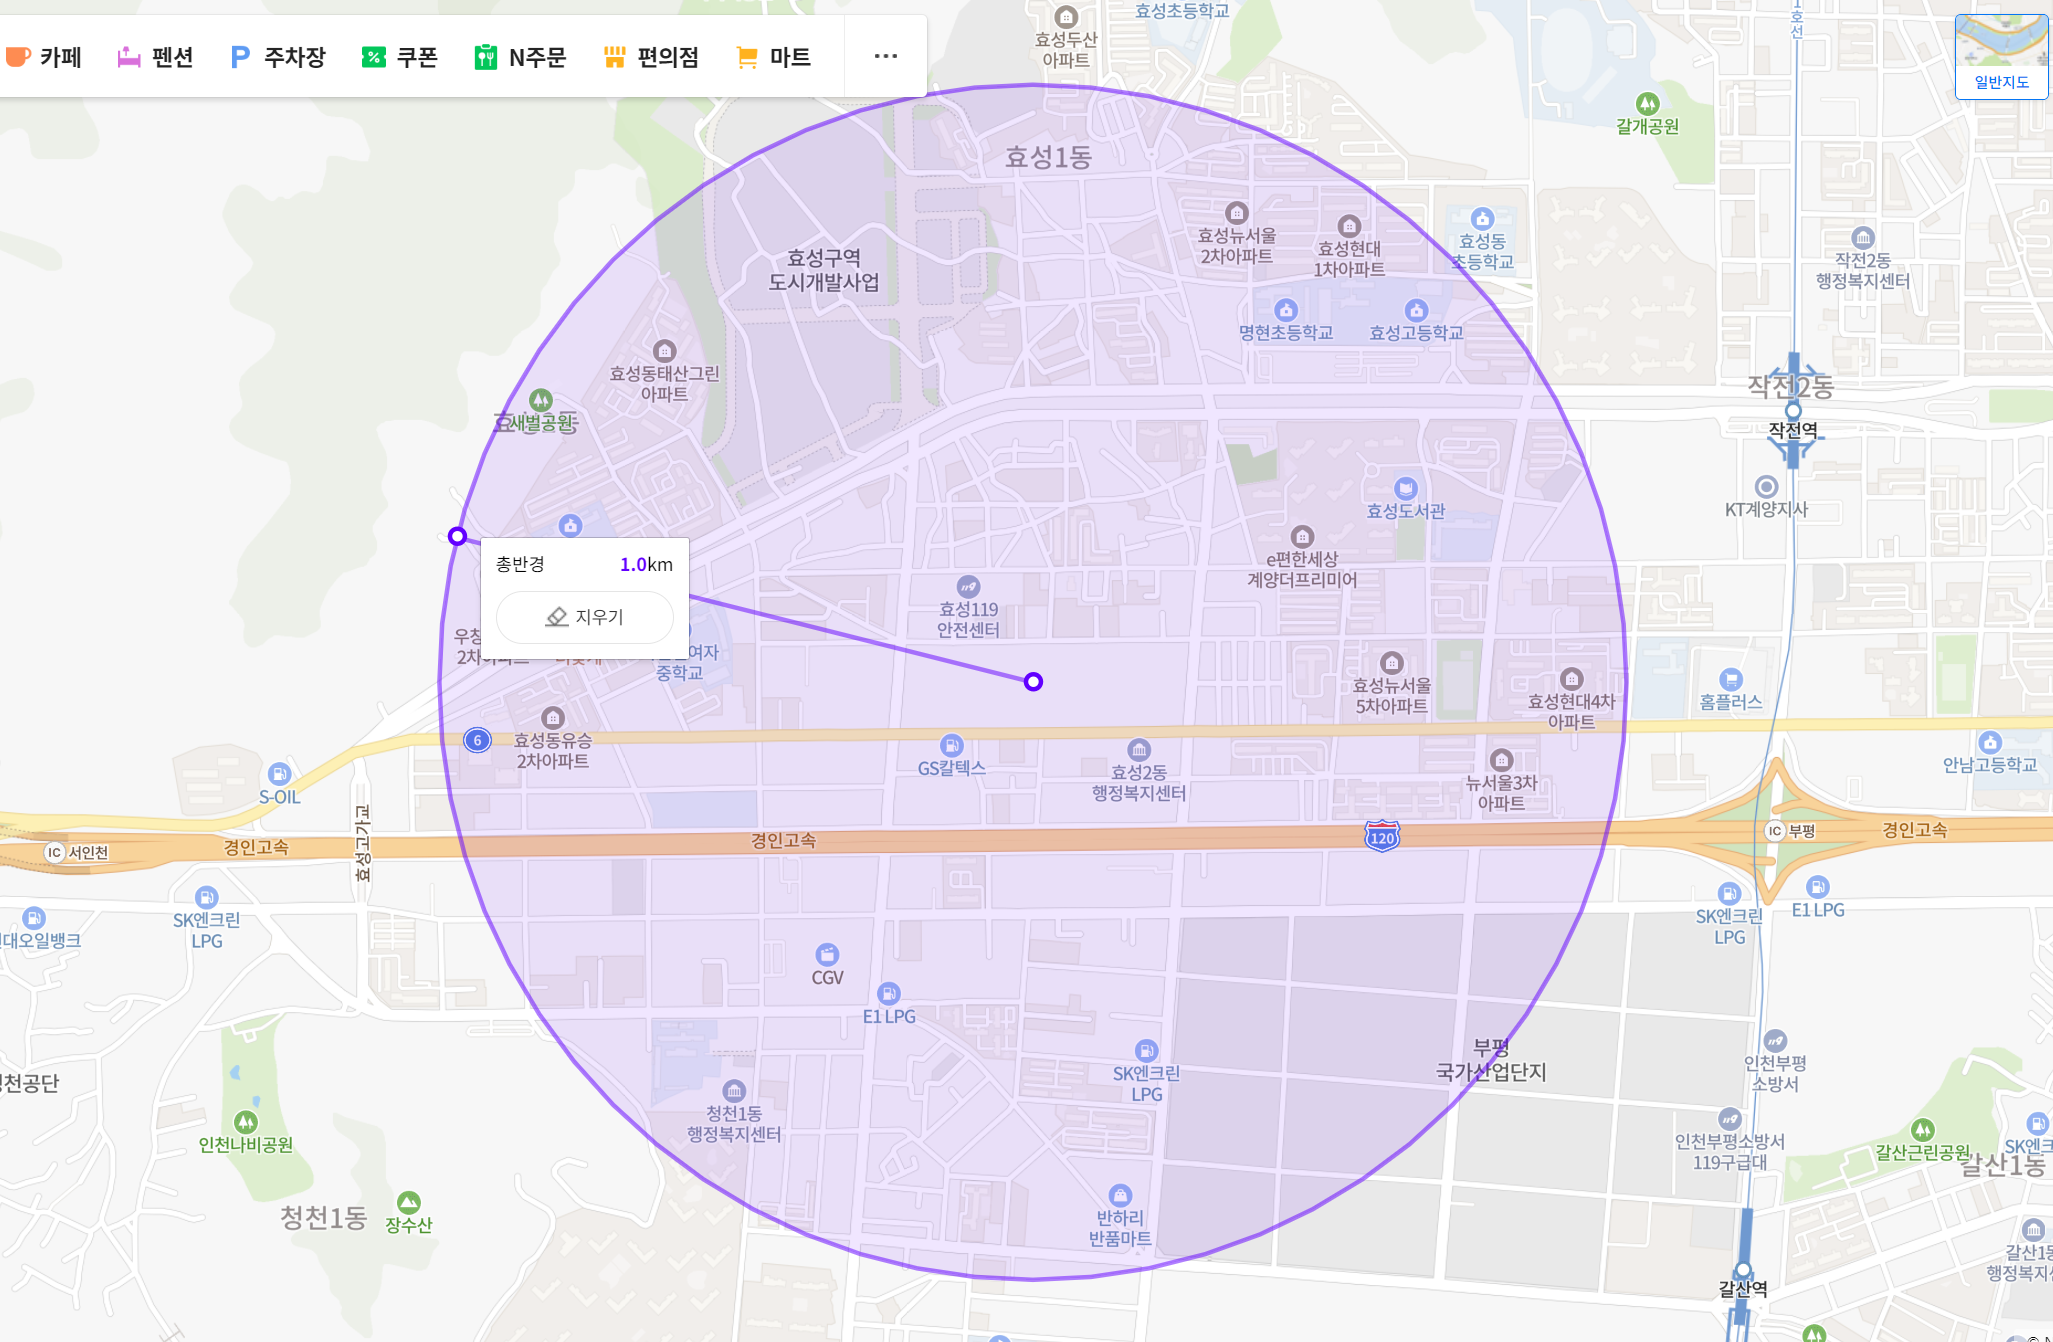Viewport: 2053px width, 1342px height.
Task: Select the 카페 category filter
Action: coord(44,57)
